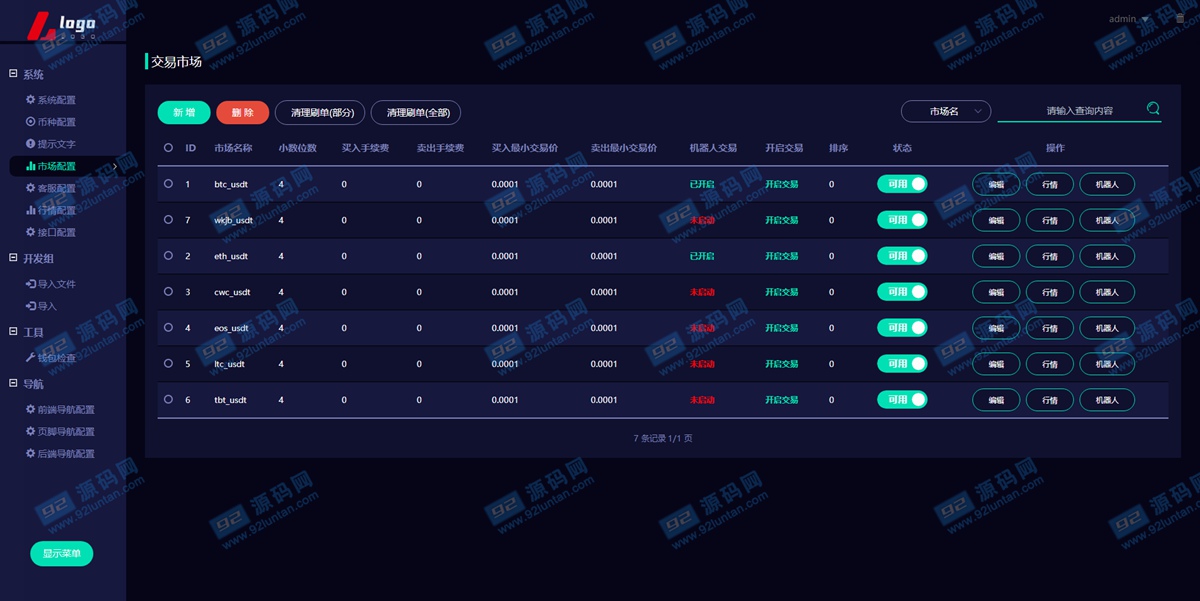Viewport: 1200px width, 601px height.
Task: Click the 币种配置 icon in sidebar
Action: [30, 122]
